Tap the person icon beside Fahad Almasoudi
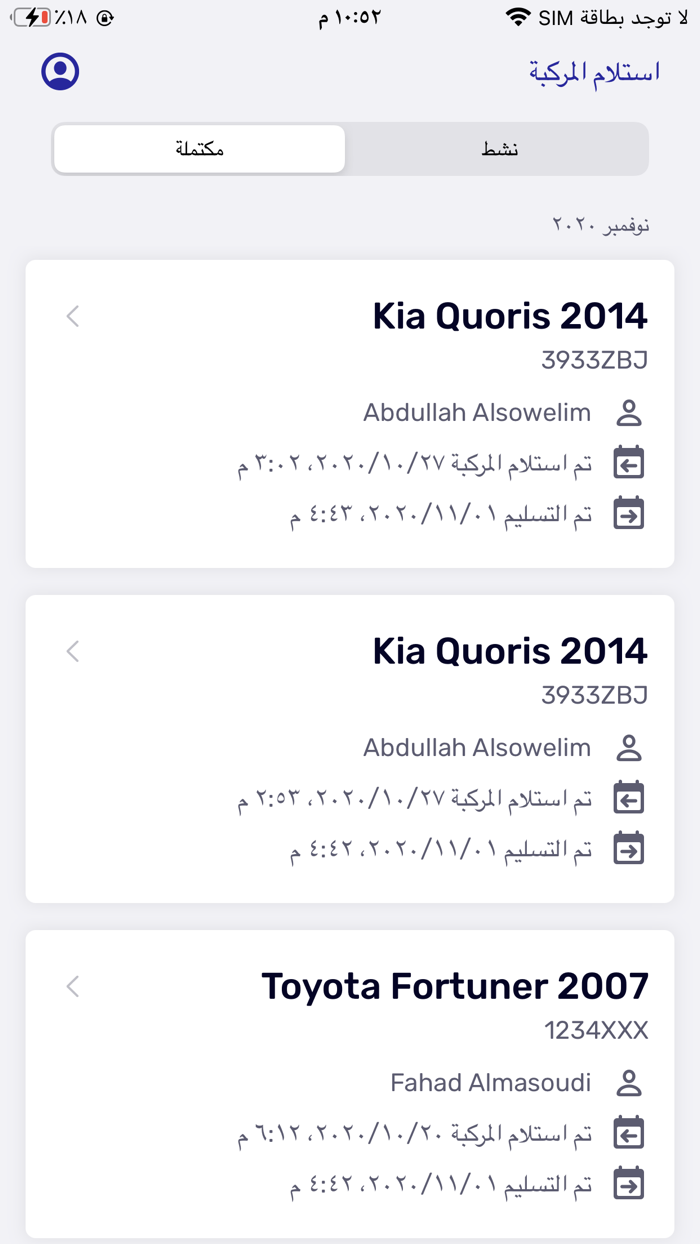The height and width of the screenshot is (1244, 700). (x=629, y=1082)
